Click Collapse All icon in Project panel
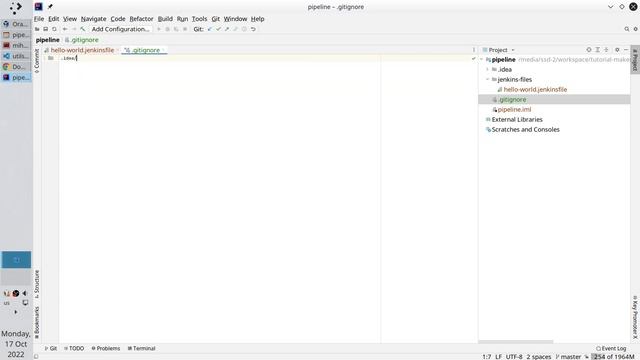Image resolution: width=640 pixels, height=360 pixels. [606, 50]
